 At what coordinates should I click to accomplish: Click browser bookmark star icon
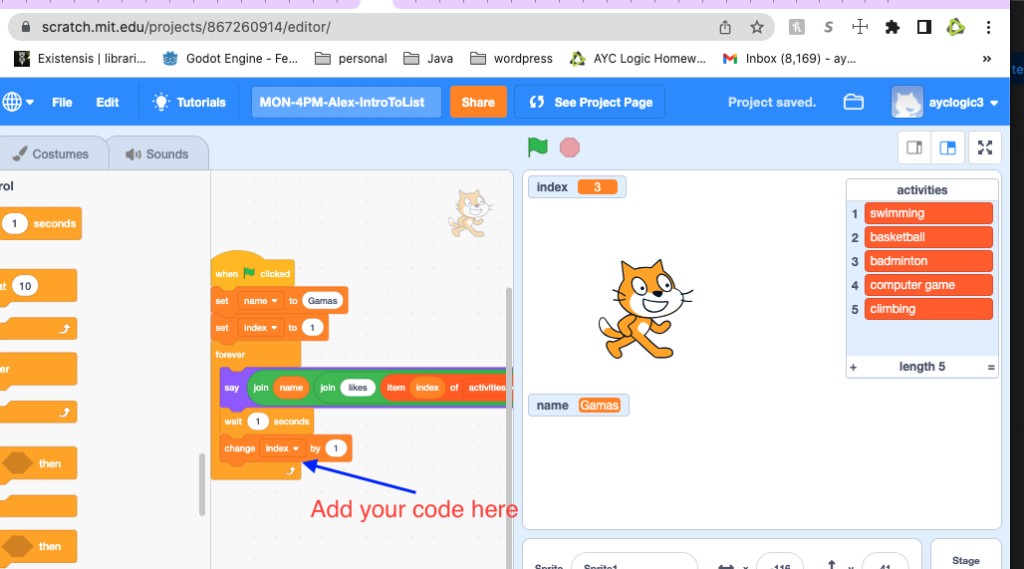coord(756,27)
